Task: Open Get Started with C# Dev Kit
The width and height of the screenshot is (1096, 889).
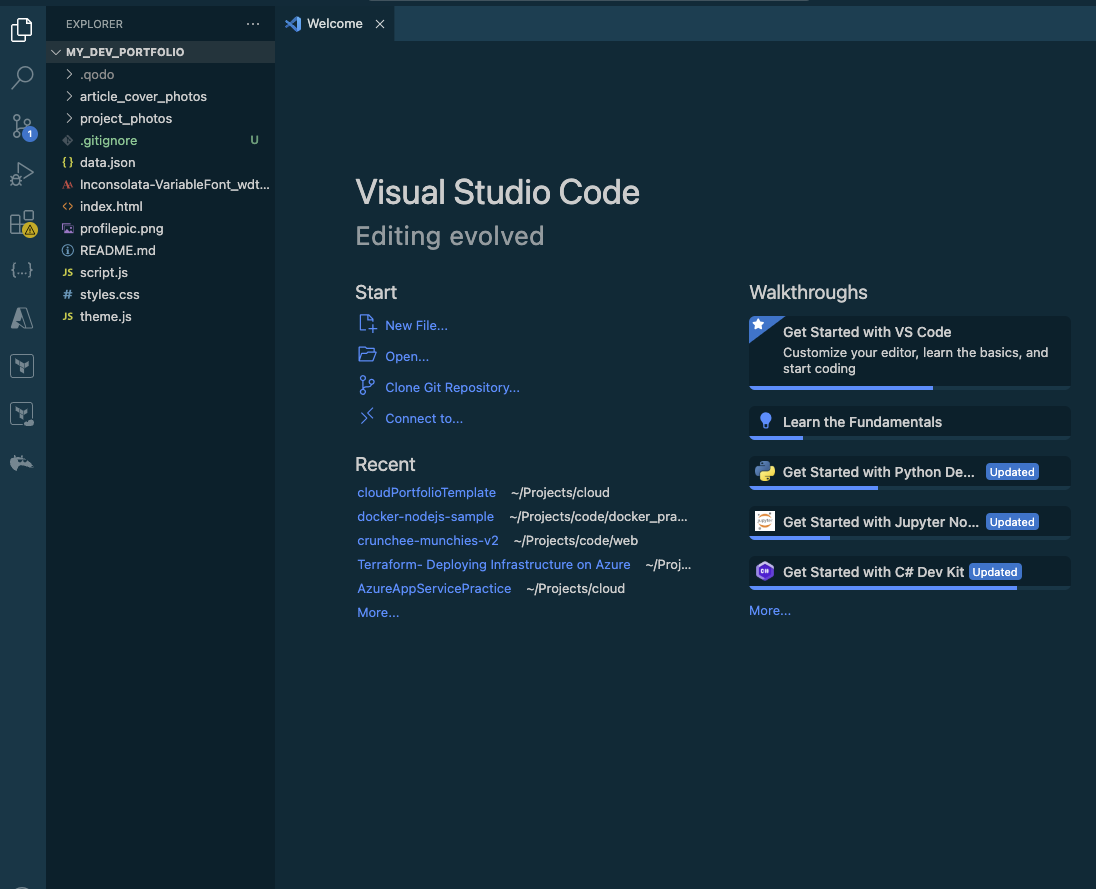Action: tap(909, 573)
